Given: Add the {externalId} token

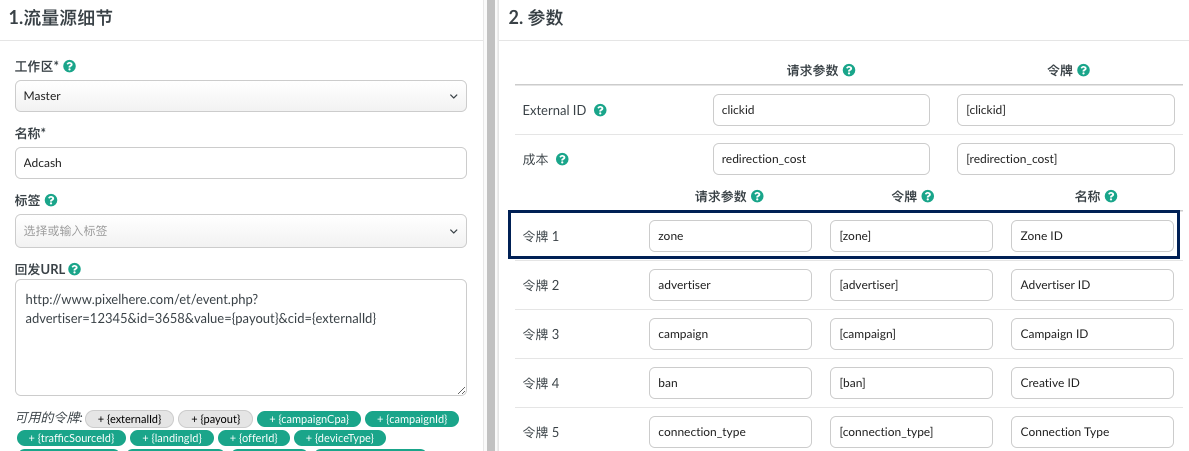Looking at the screenshot, I should [x=130, y=419].
